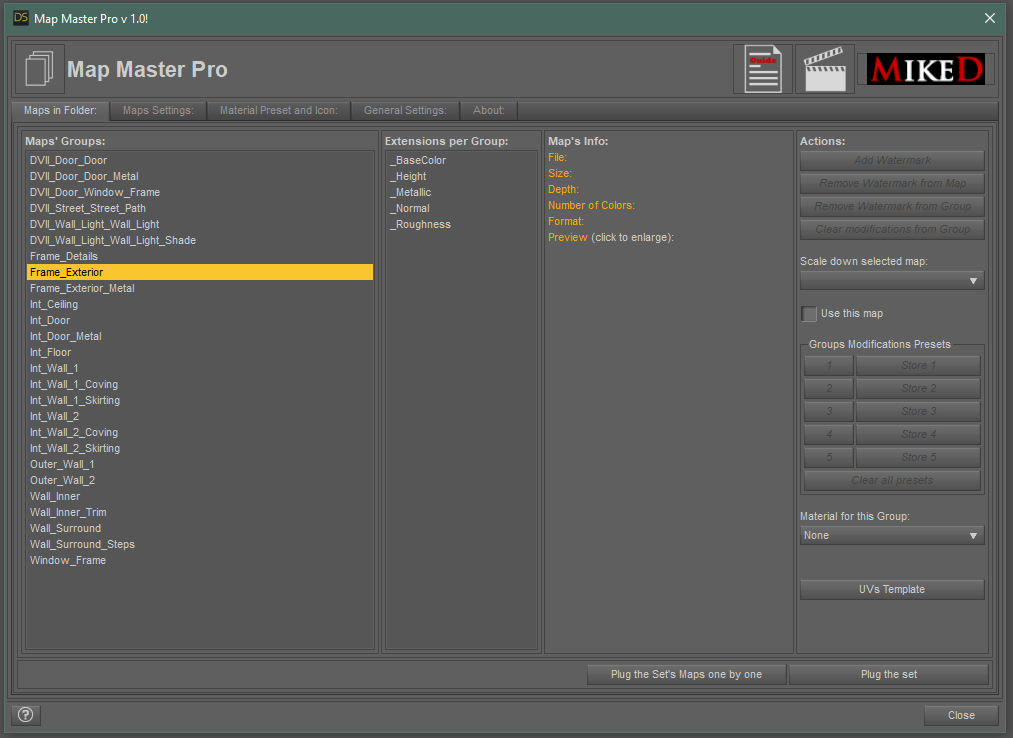Screen dimensions: 1013x738
Task: Select the Int_Door group
Action: click(200, 321)
